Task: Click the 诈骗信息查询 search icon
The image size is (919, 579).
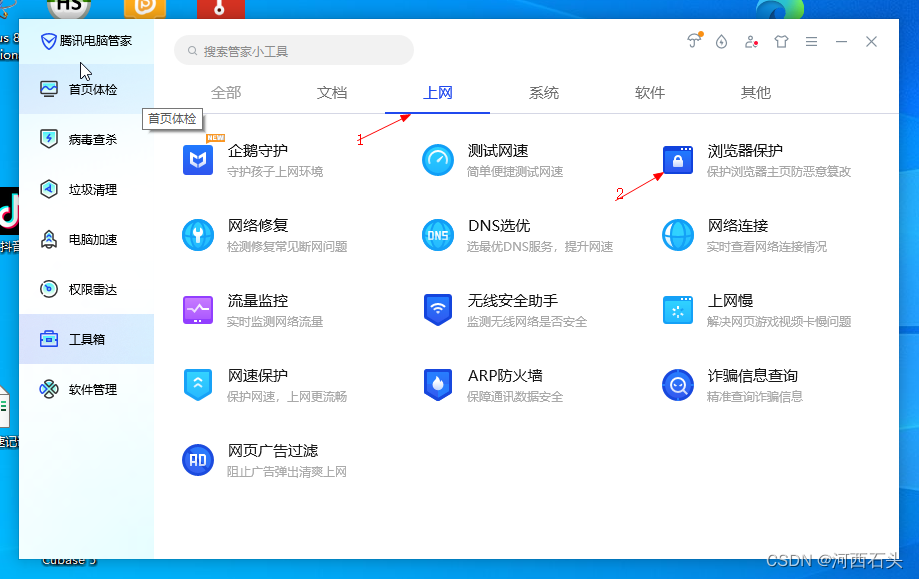Action: 678,385
